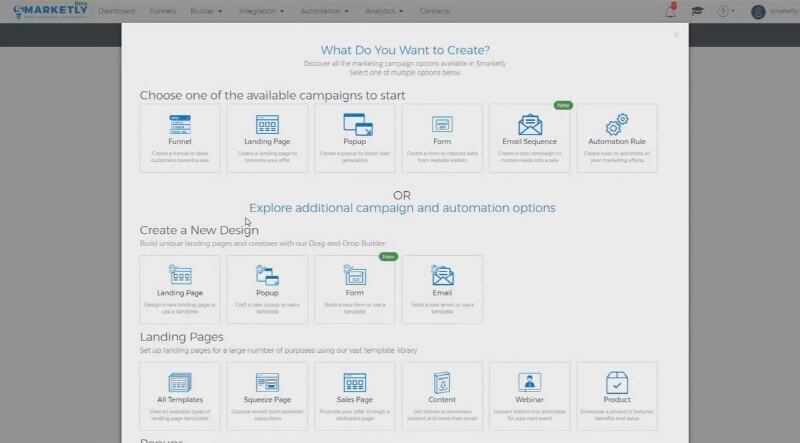The width and height of the screenshot is (800, 443).
Task: Open the Dashboard menu item
Action: click(117, 11)
